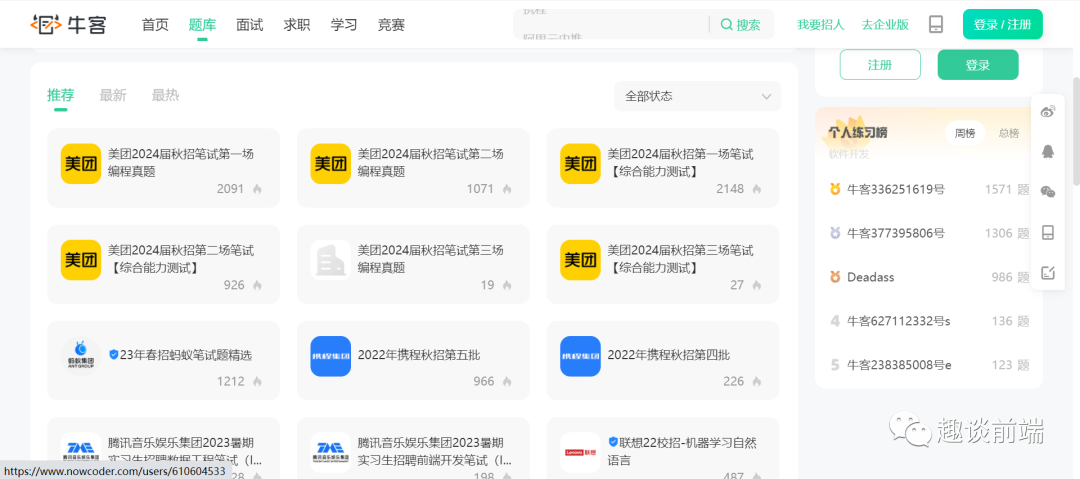Open 美团2024届秋招第三场笔试【综合能力测试】
The height and width of the screenshot is (479, 1080).
(x=681, y=258)
